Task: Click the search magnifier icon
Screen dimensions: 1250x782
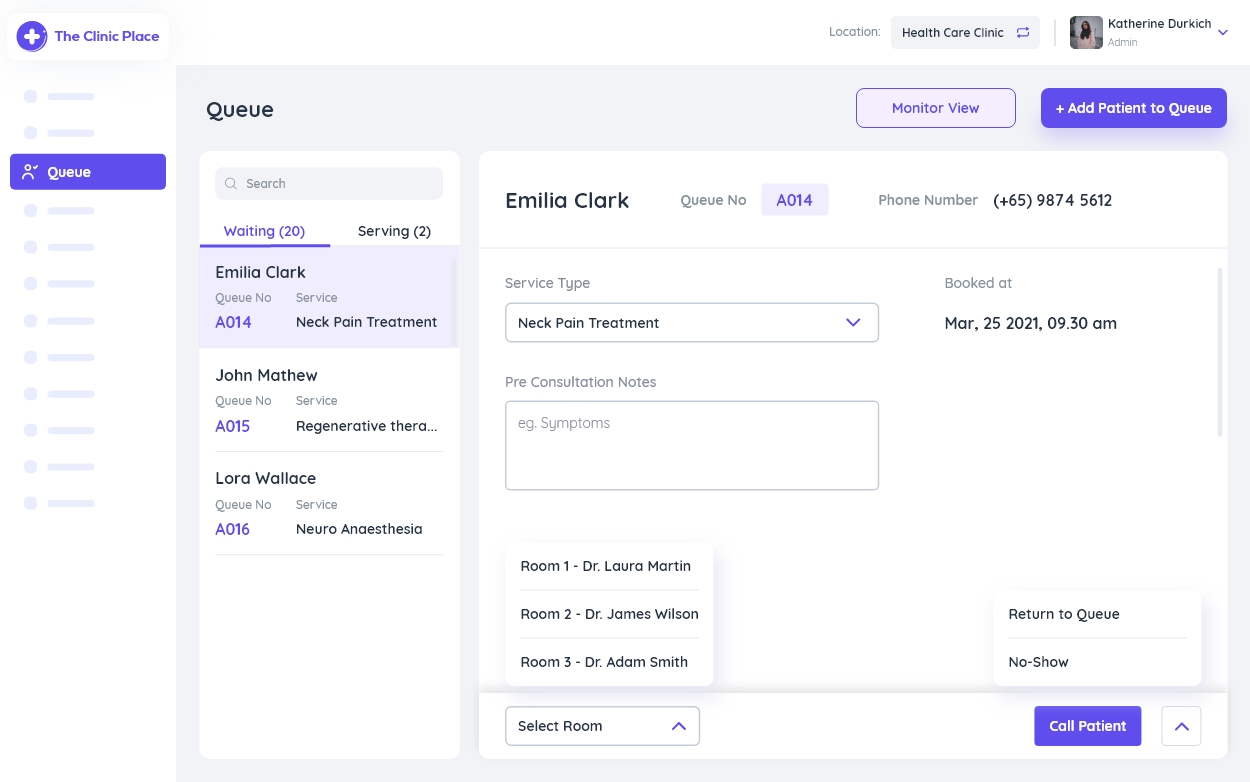Action: 231,183
